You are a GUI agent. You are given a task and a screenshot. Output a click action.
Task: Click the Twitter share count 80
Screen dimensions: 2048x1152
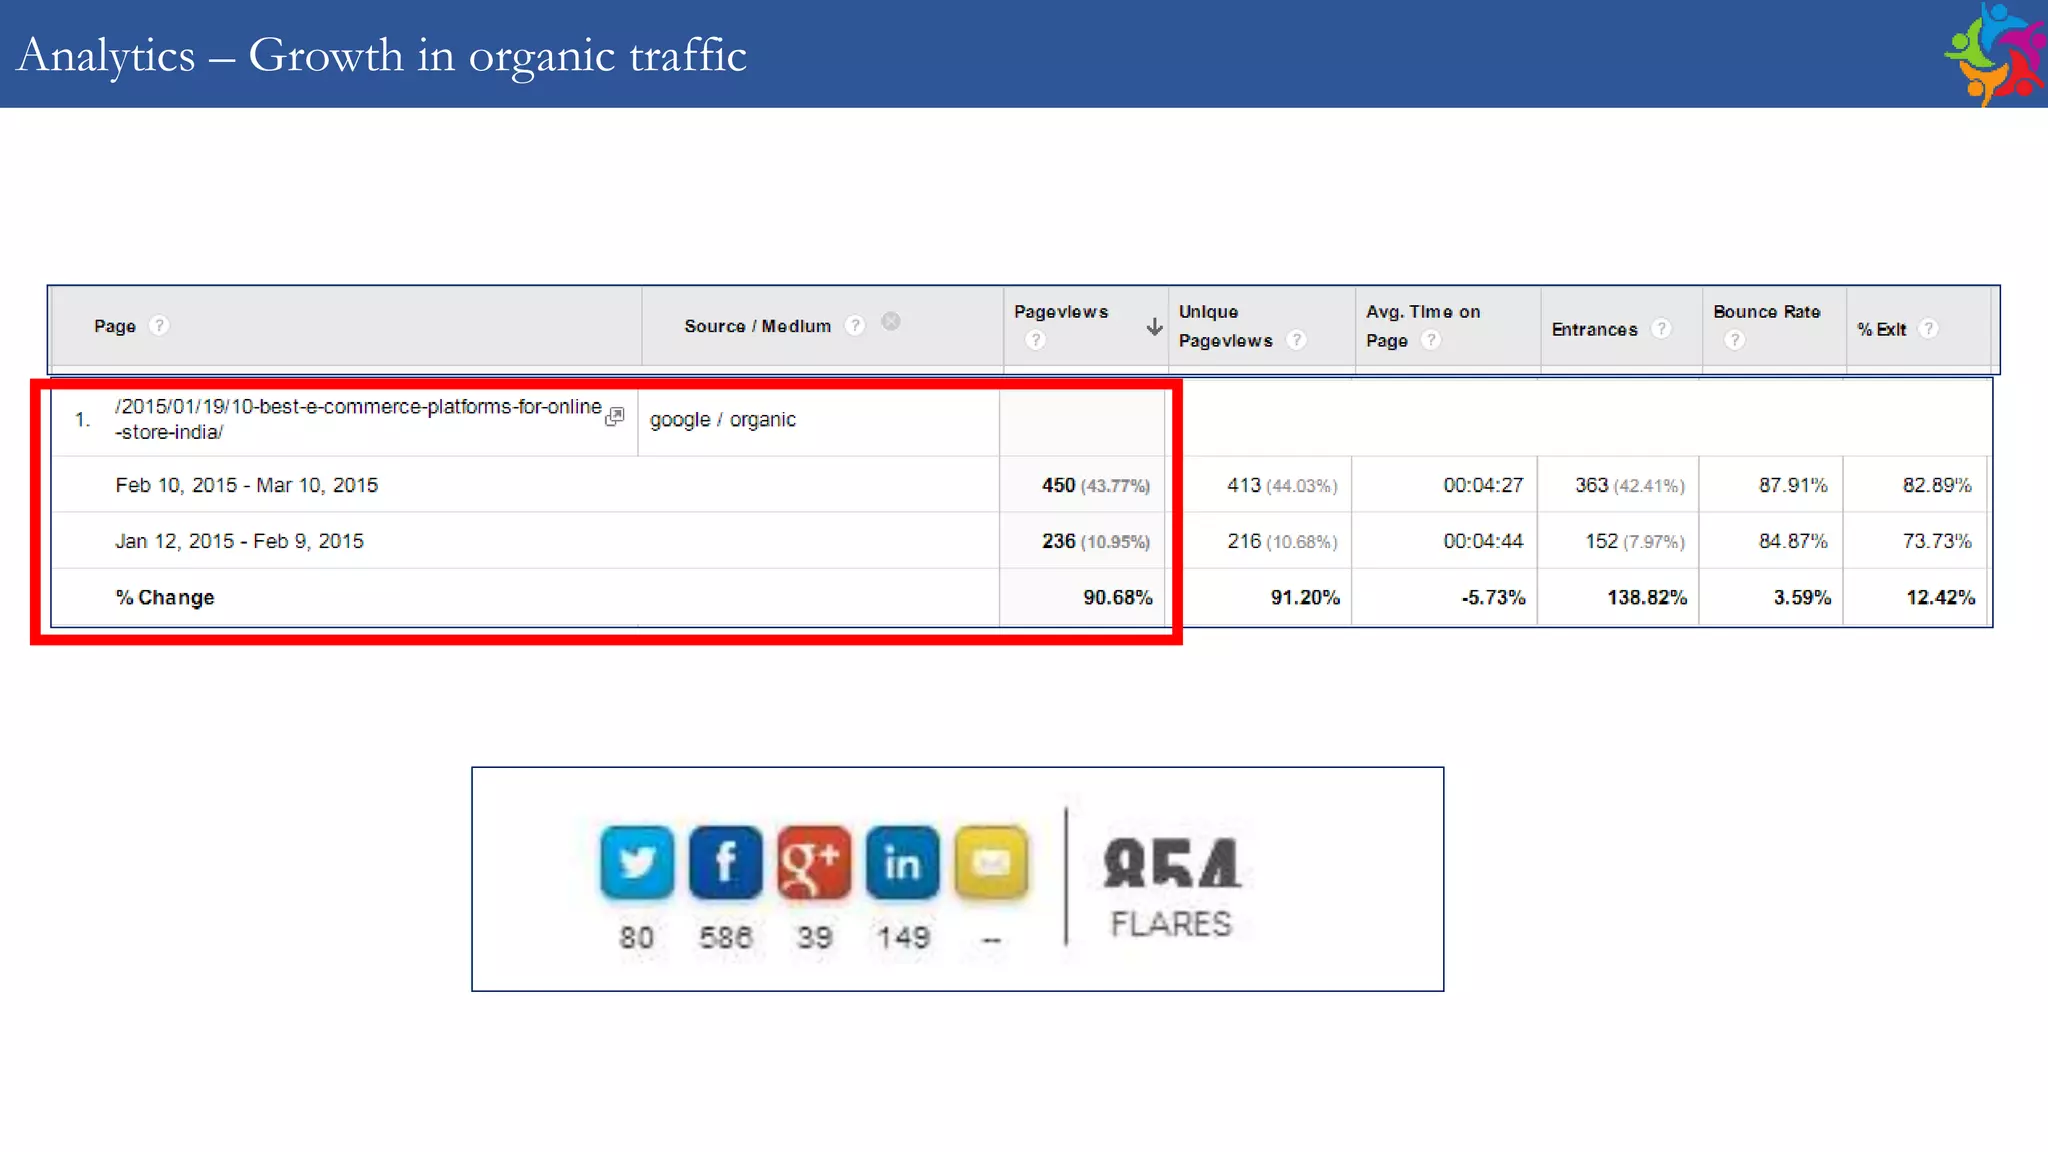click(x=636, y=937)
